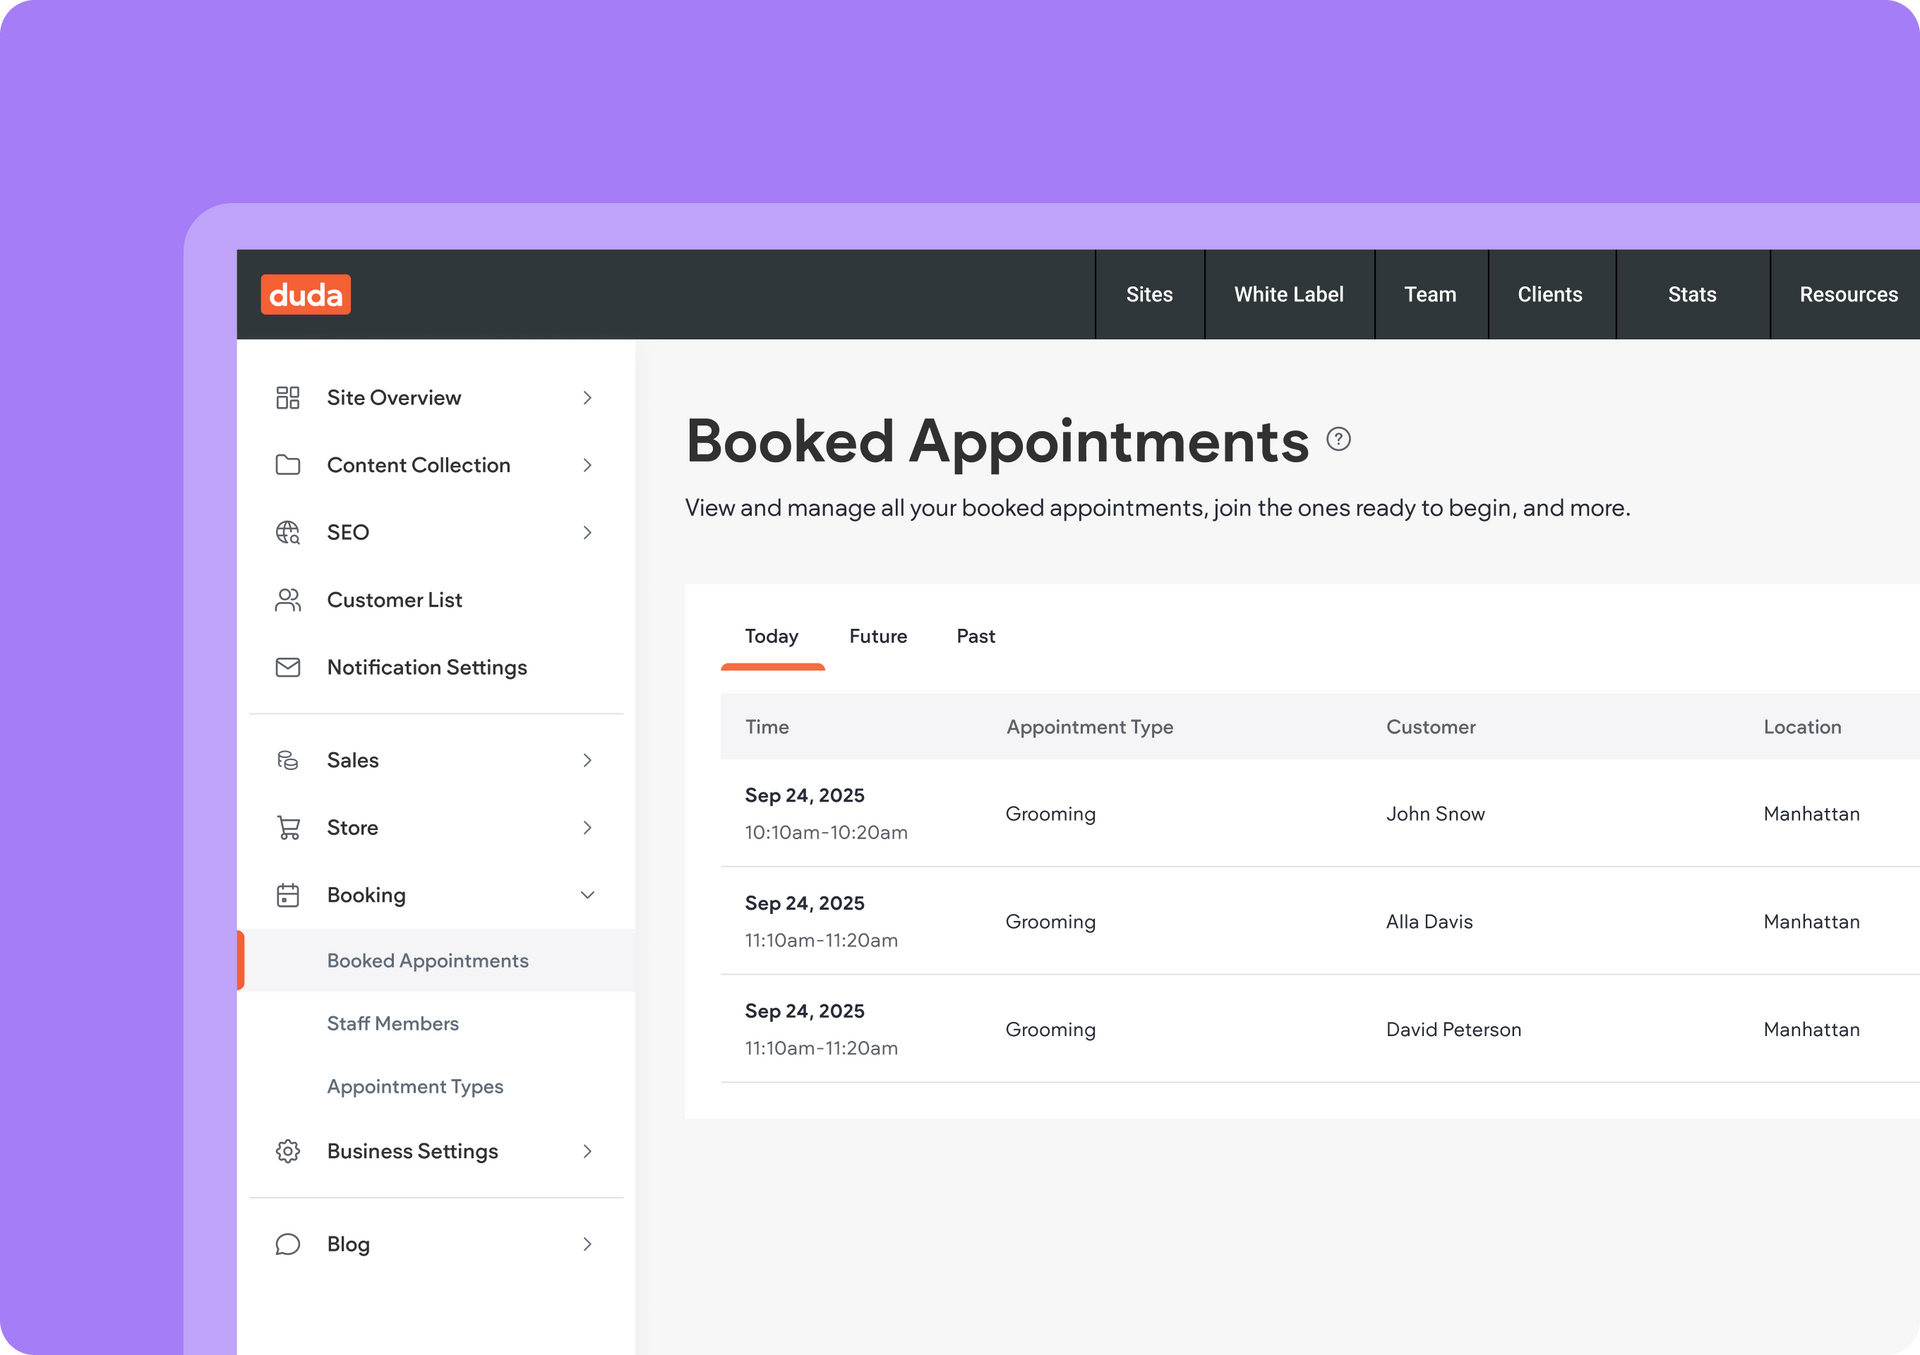Click the Business Settings gear icon

[x=288, y=1151]
